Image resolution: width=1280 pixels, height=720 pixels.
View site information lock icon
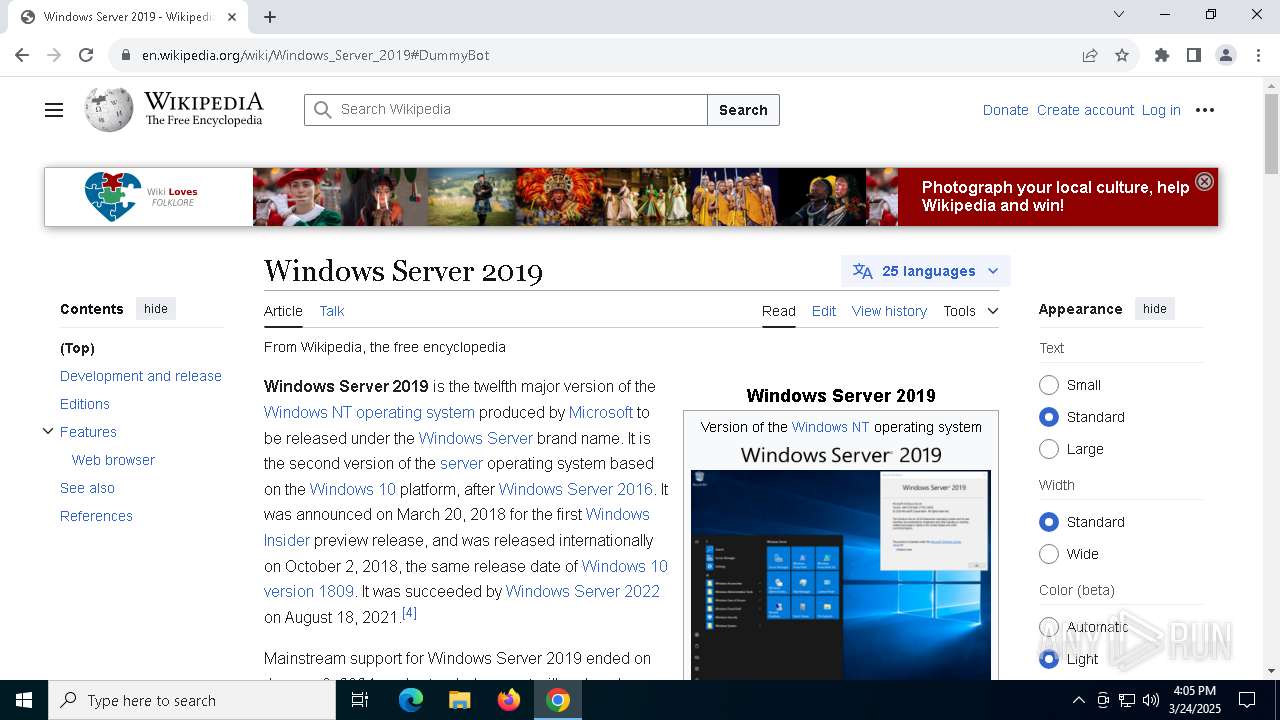coord(125,55)
